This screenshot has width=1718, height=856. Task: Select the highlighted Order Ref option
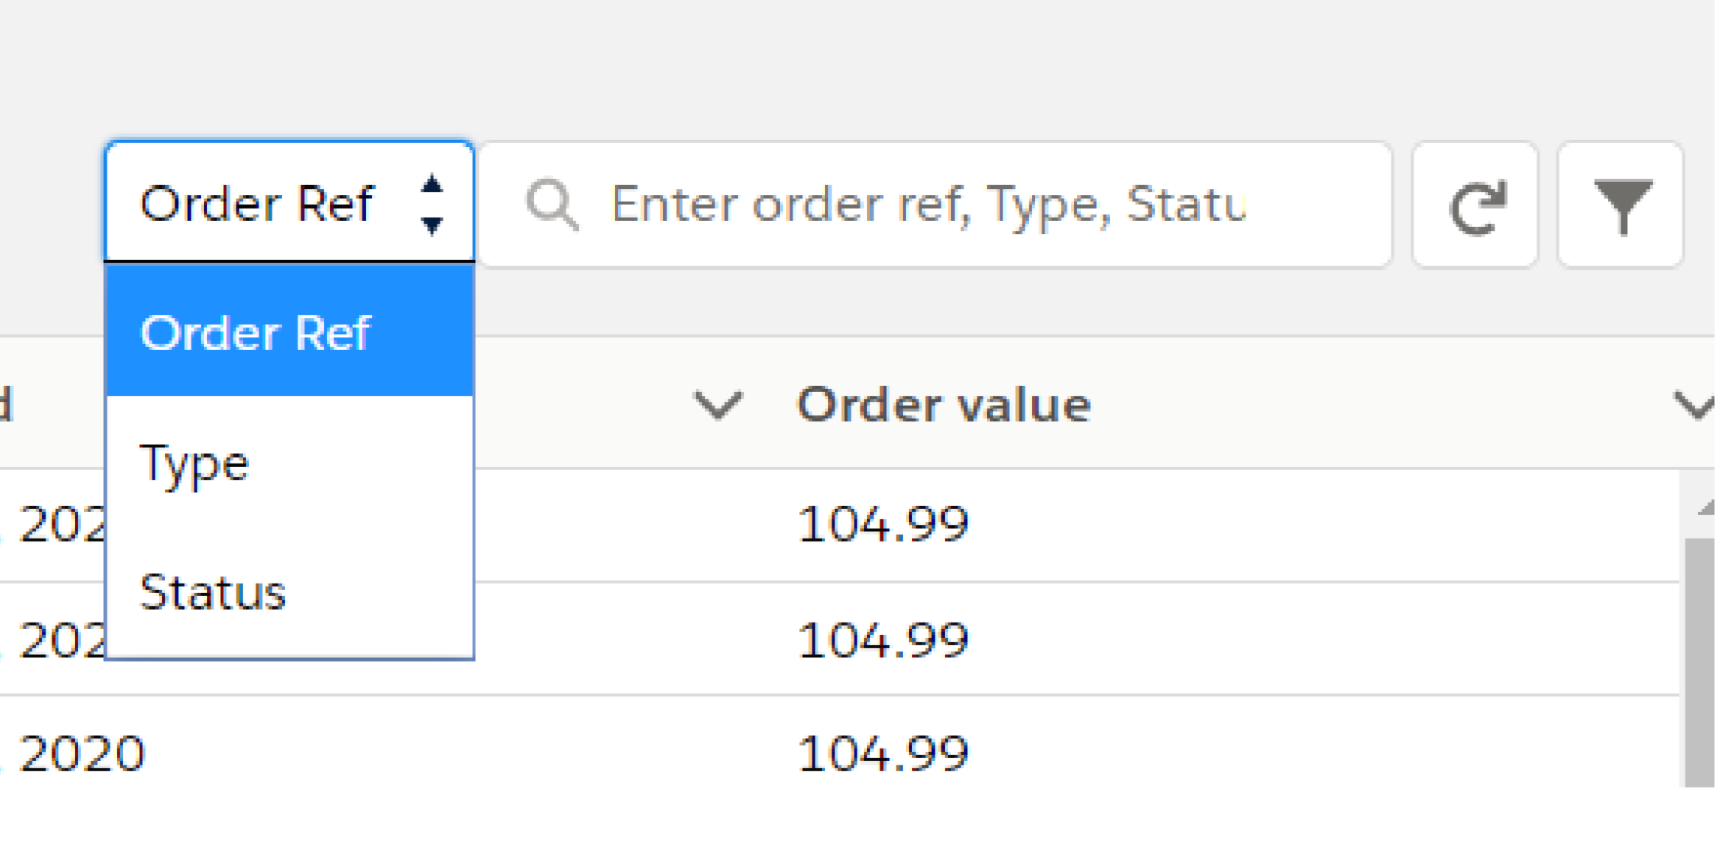point(256,332)
